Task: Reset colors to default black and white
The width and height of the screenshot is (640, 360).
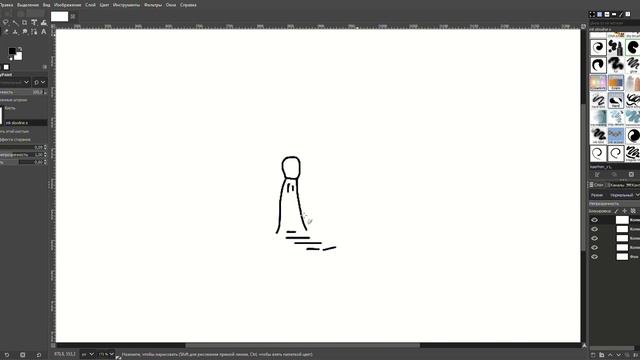Action: click(x=11, y=58)
